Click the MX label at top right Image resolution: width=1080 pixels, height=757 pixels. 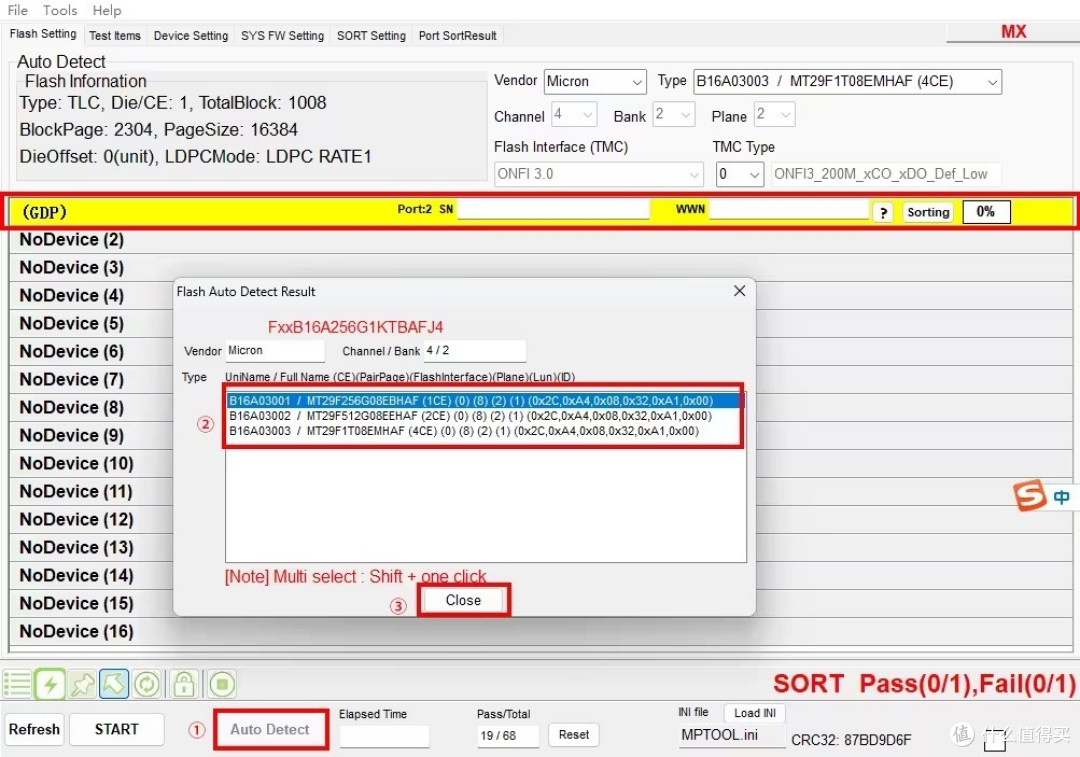[1013, 32]
